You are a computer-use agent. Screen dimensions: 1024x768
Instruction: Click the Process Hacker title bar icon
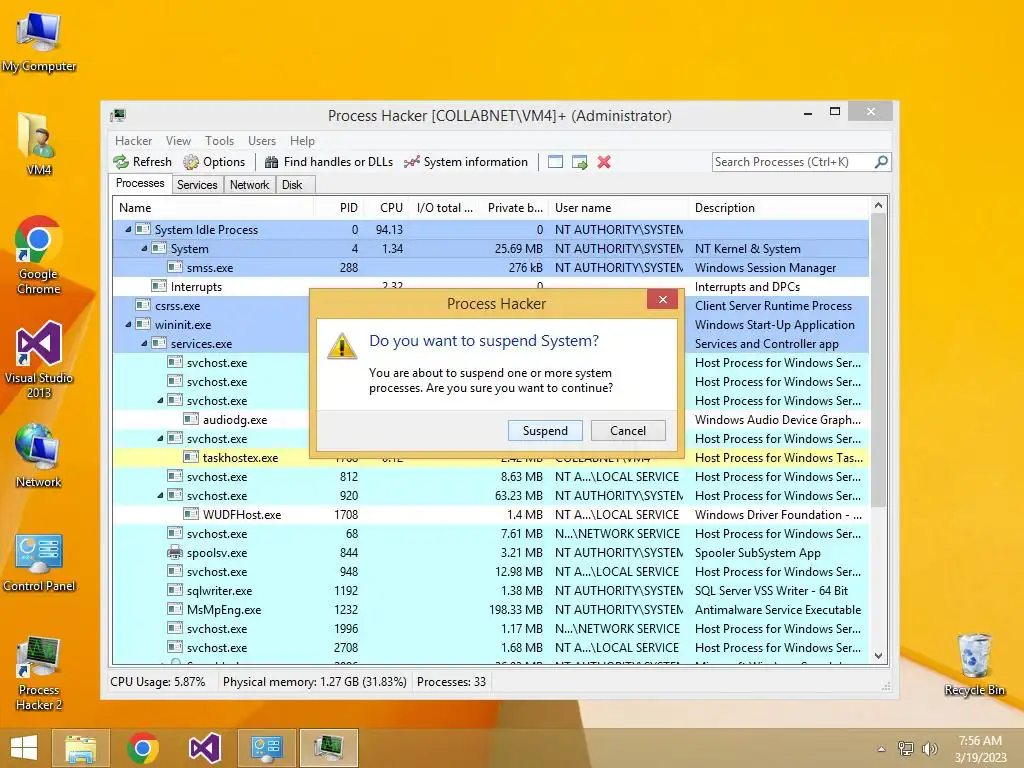pyautogui.click(x=118, y=116)
